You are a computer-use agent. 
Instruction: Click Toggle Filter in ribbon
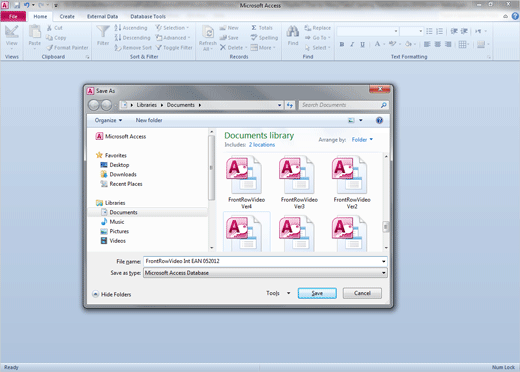click(174, 48)
